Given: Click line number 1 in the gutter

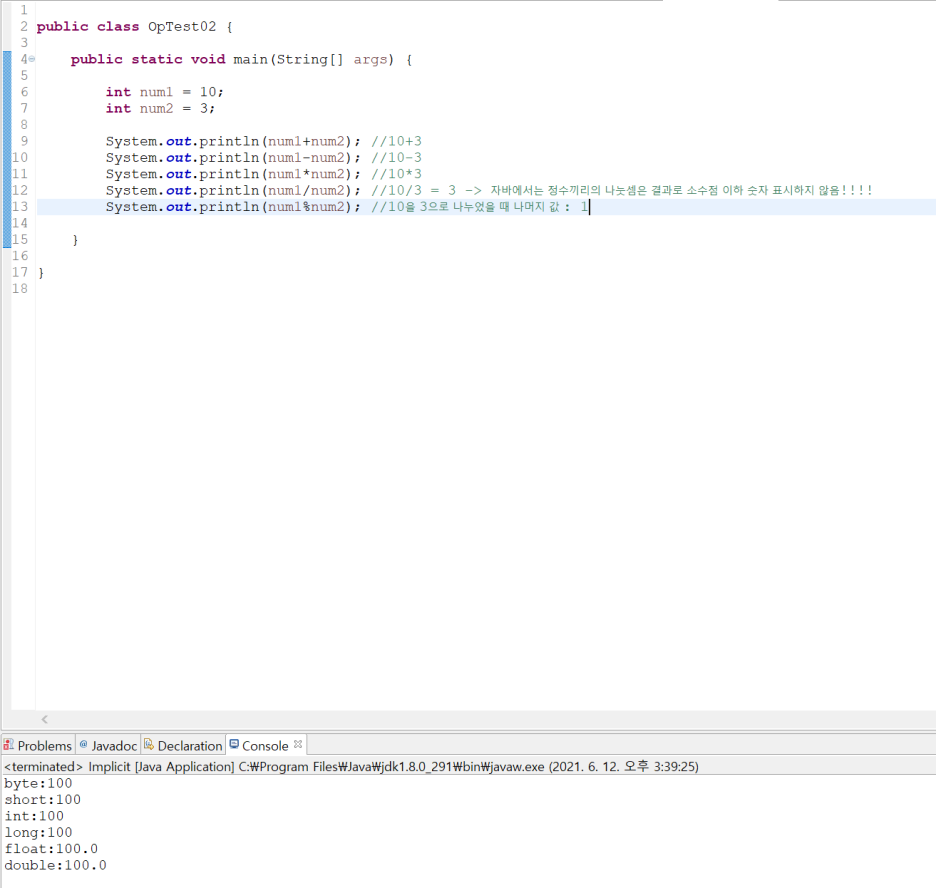Looking at the screenshot, I should 24,10.
